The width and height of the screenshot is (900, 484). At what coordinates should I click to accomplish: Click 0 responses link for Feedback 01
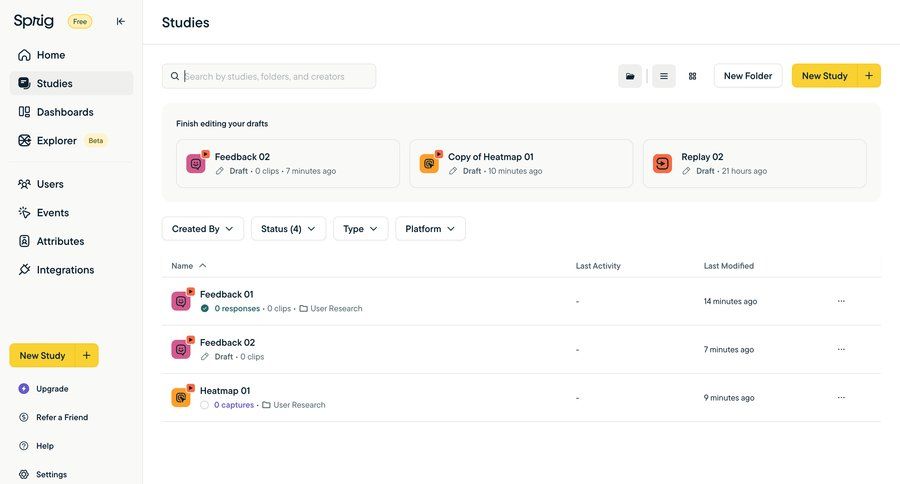[237, 309]
